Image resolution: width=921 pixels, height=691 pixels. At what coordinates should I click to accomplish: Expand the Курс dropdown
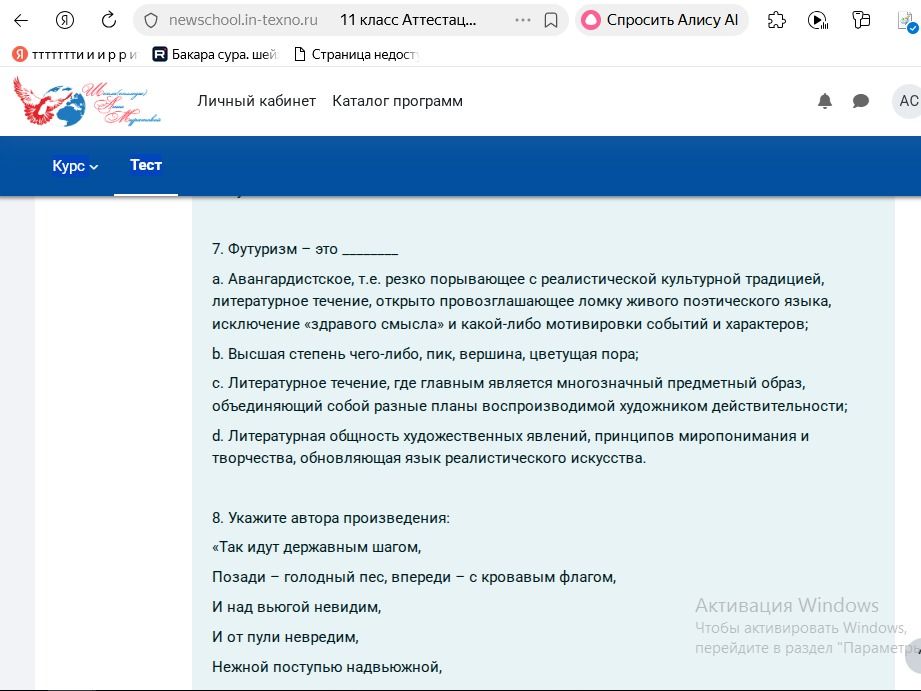tap(75, 166)
